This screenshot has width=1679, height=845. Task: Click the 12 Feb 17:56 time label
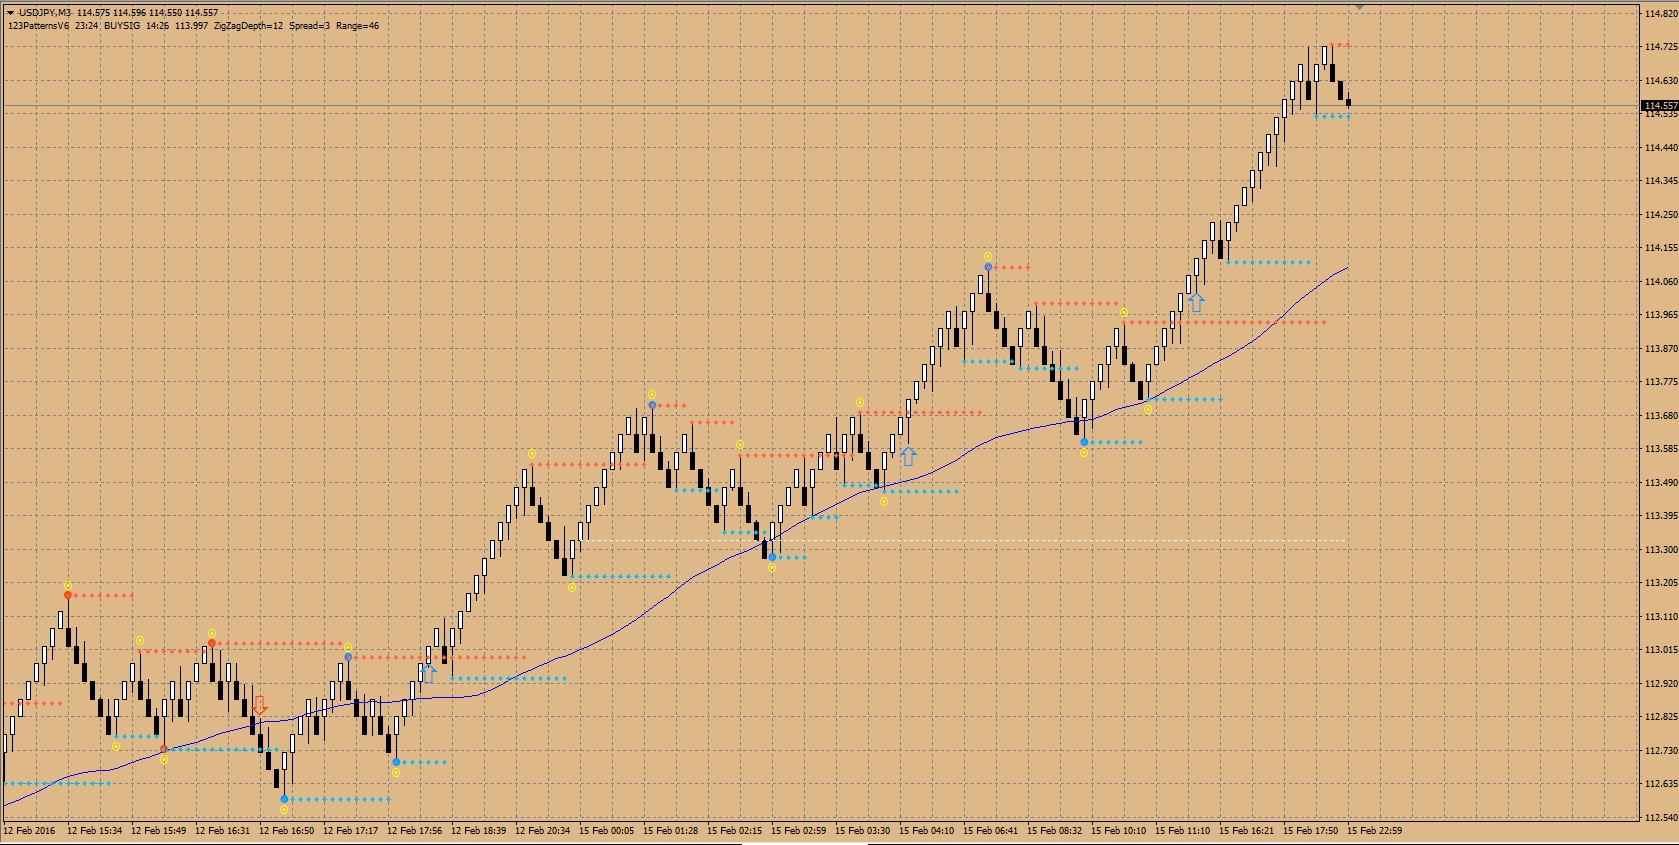[x=415, y=830]
